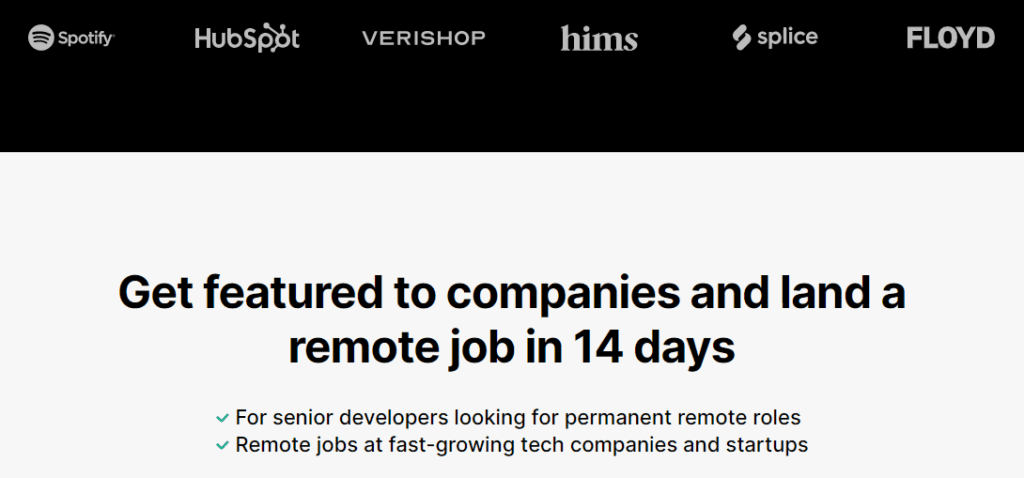The width and height of the screenshot is (1024, 478).
Task: Select the 'For senior developers looking' sentence
Action: (518, 417)
